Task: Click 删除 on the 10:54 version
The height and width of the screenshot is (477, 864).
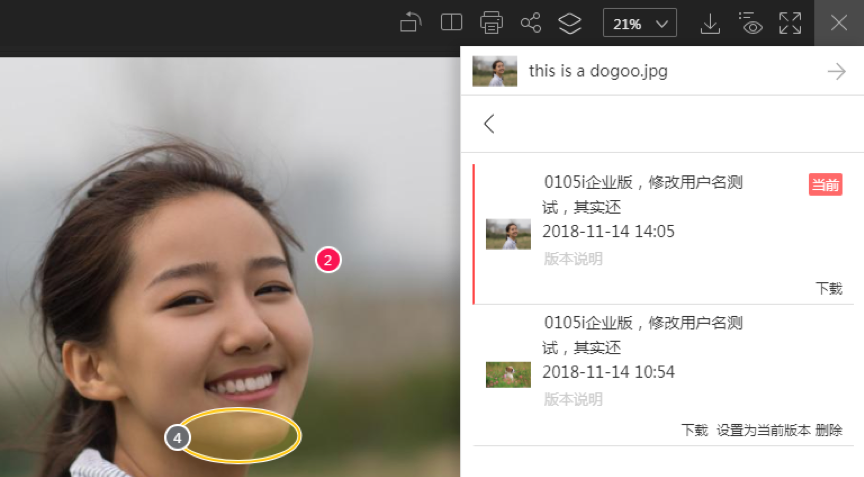Action: click(829, 430)
